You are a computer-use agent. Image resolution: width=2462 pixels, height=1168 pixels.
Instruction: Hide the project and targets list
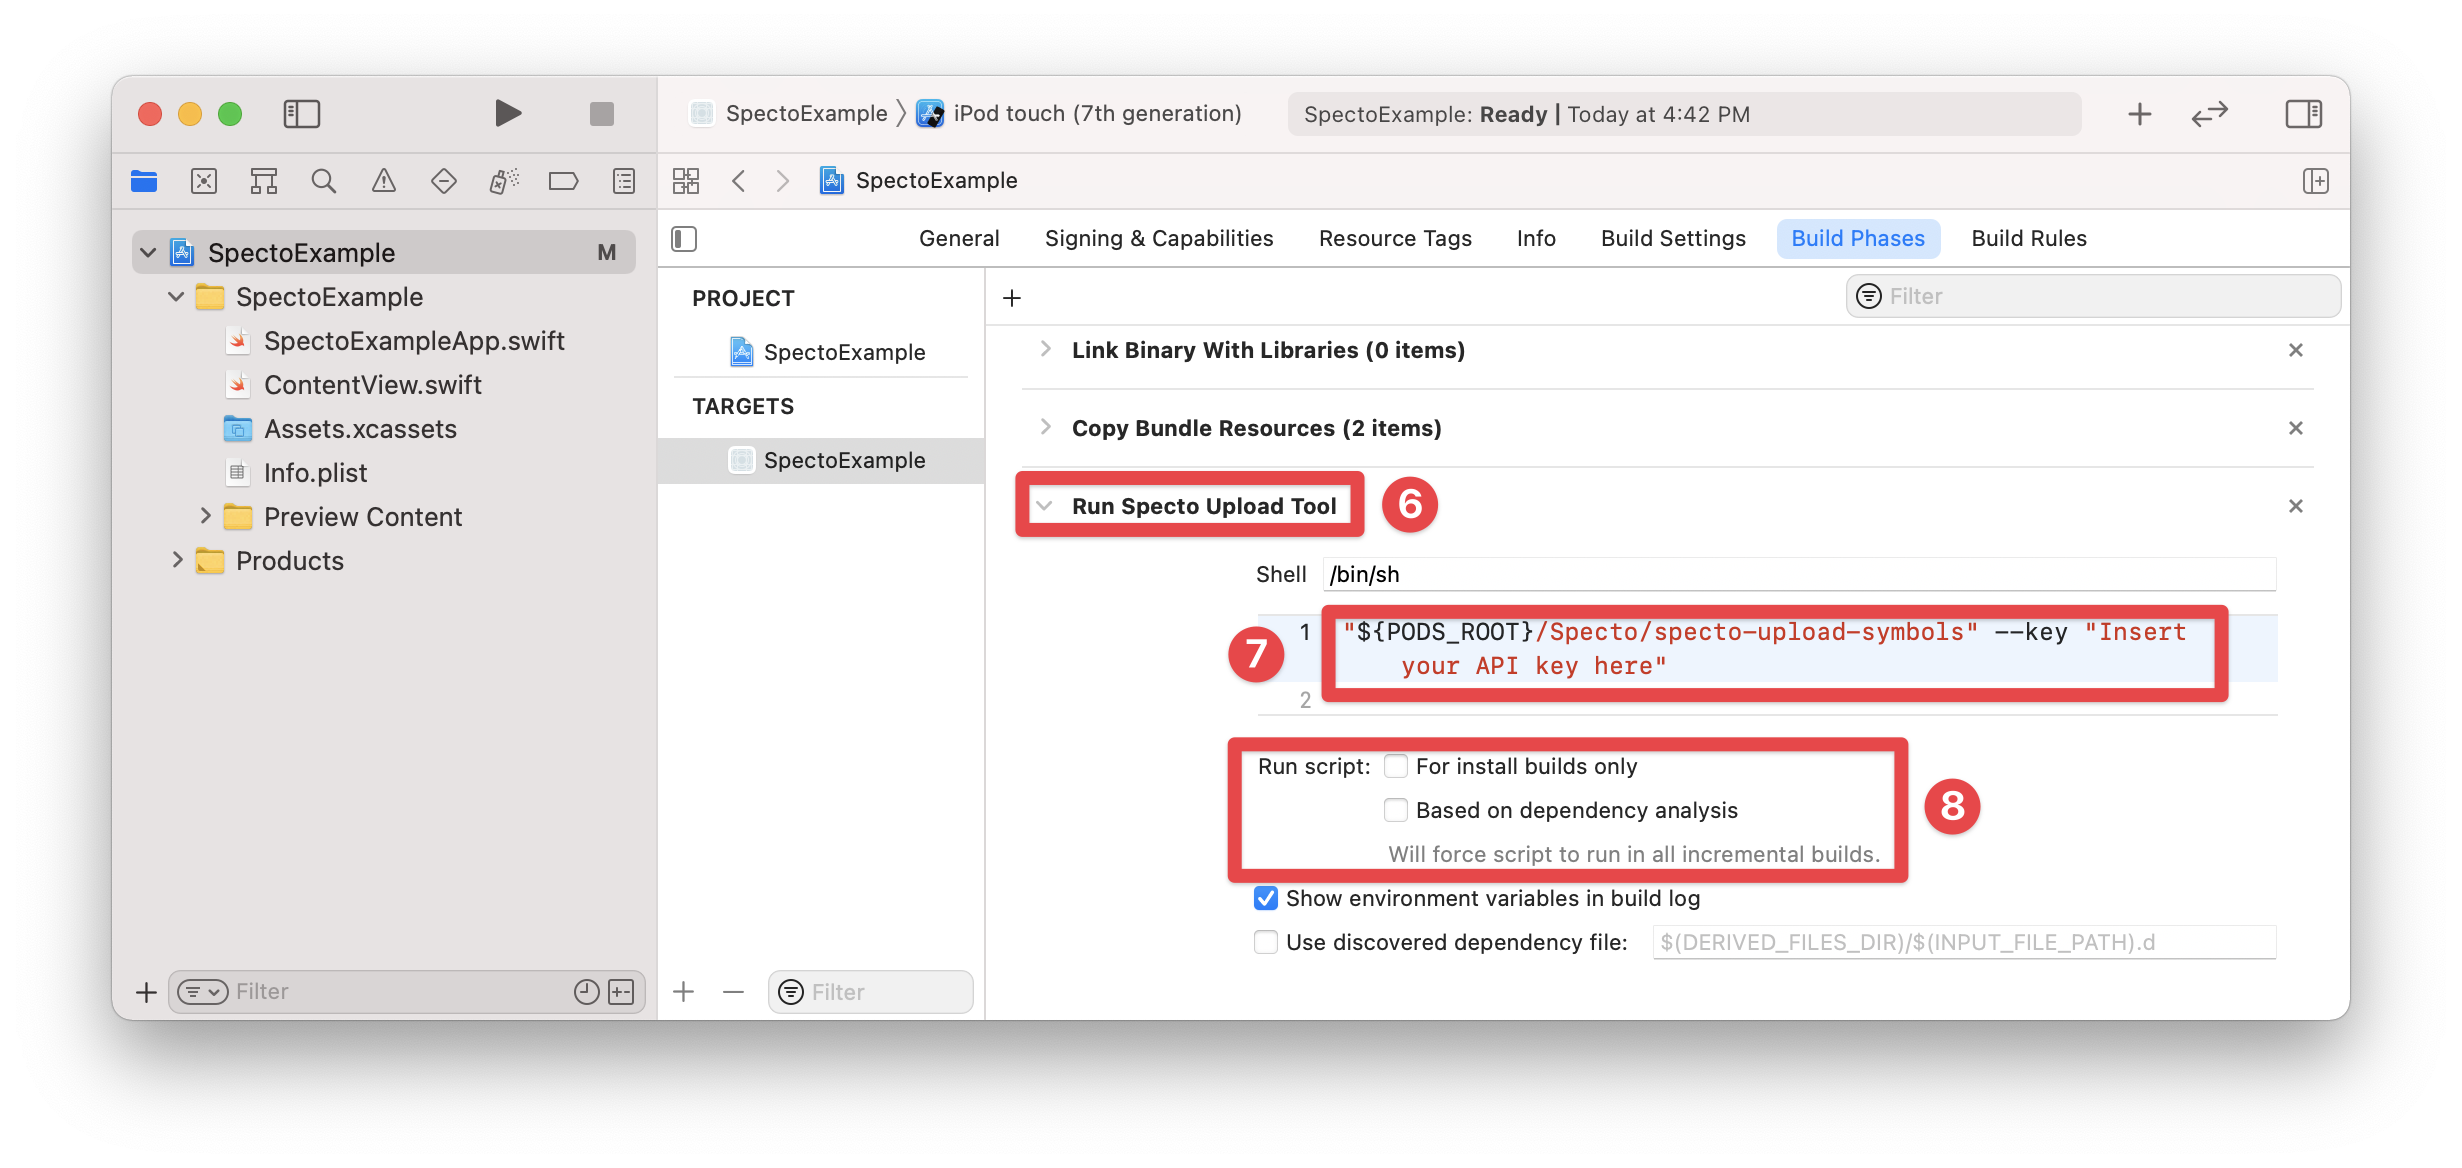[x=684, y=239]
